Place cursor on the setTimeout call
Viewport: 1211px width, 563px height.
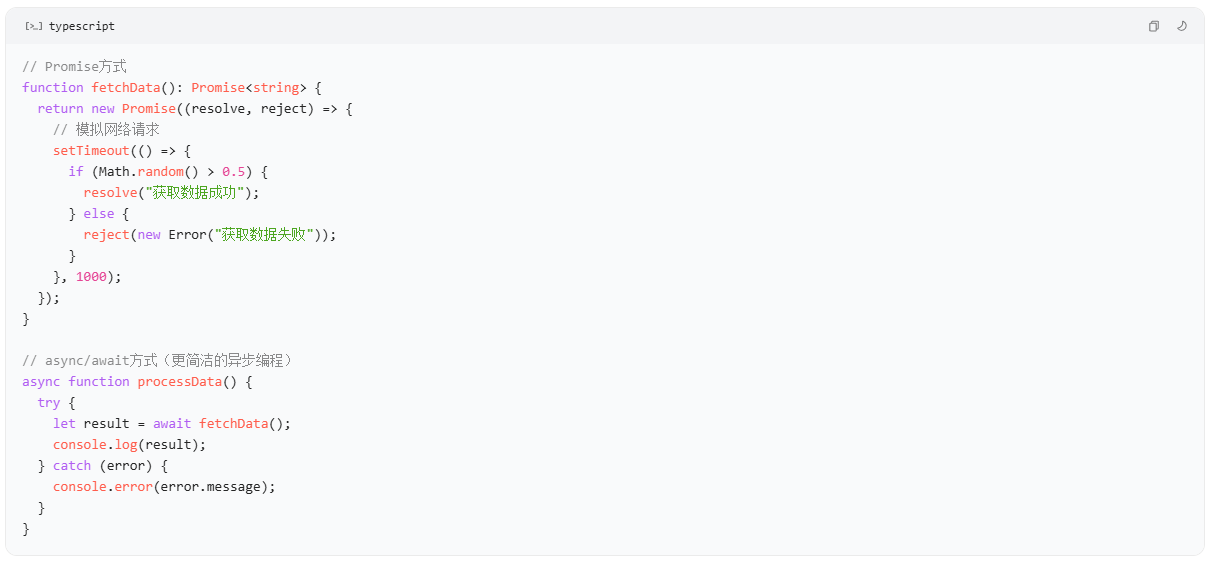pos(91,150)
